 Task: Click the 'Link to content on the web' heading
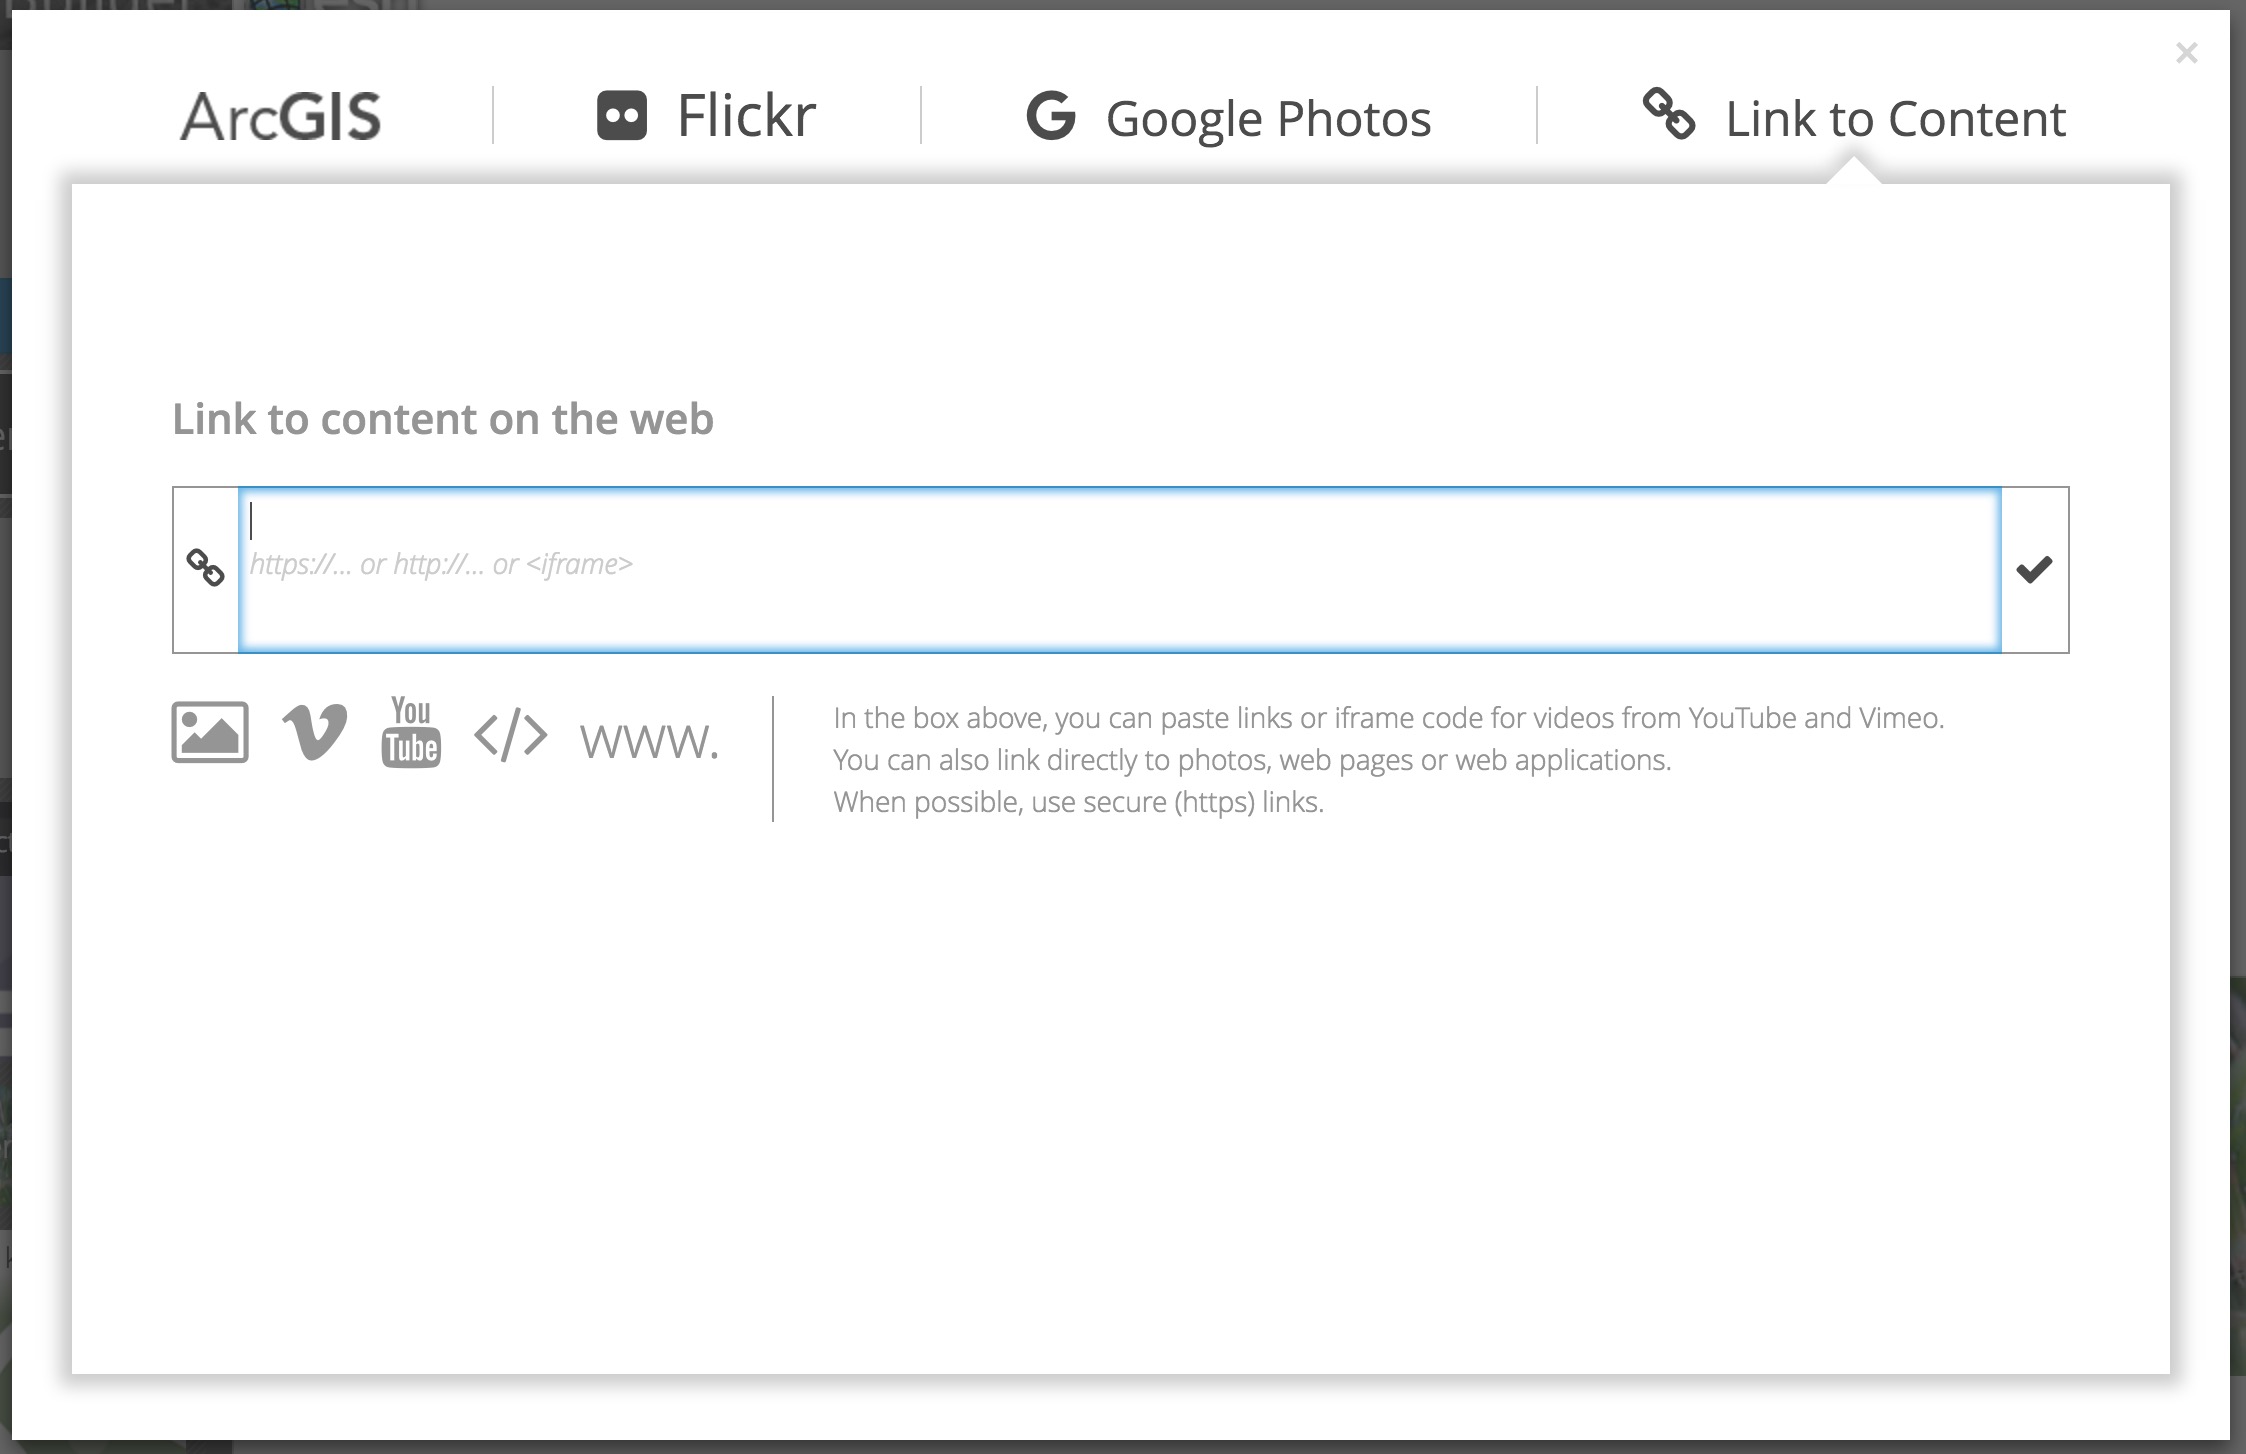click(x=443, y=419)
